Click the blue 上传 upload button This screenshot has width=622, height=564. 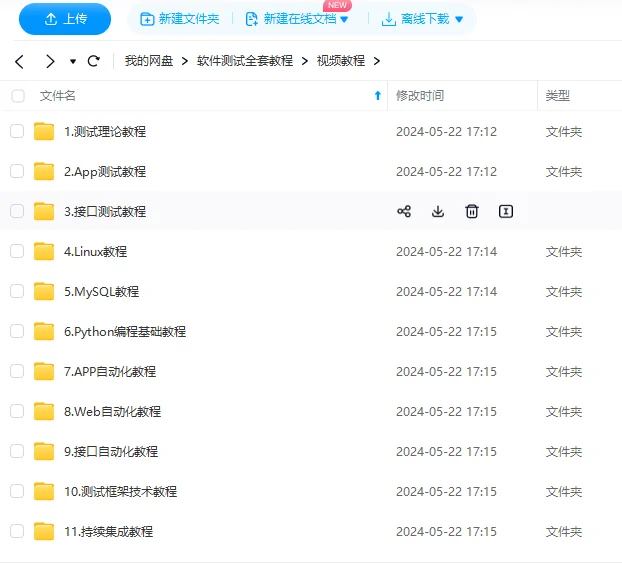(x=65, y=19)
